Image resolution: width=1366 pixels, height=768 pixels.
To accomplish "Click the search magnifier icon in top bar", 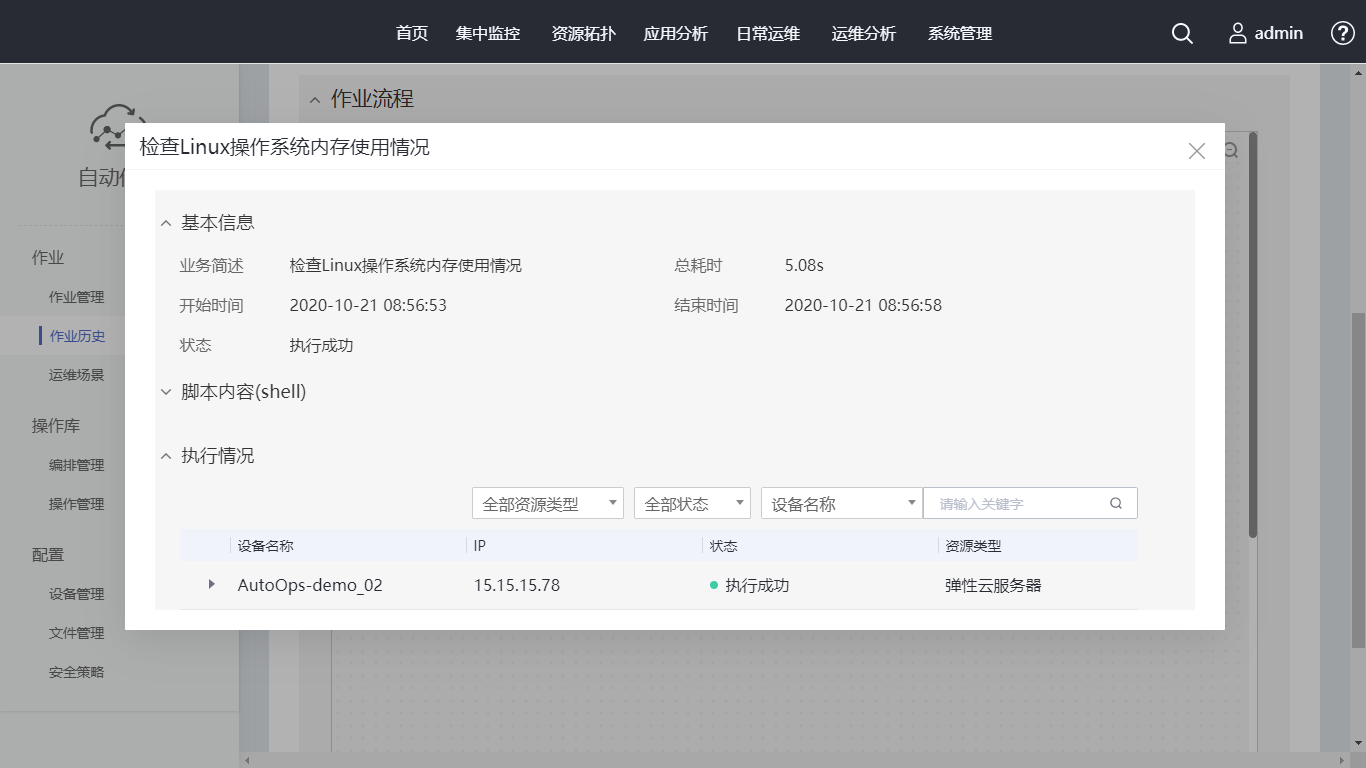I will click(x=1182, y=34).
